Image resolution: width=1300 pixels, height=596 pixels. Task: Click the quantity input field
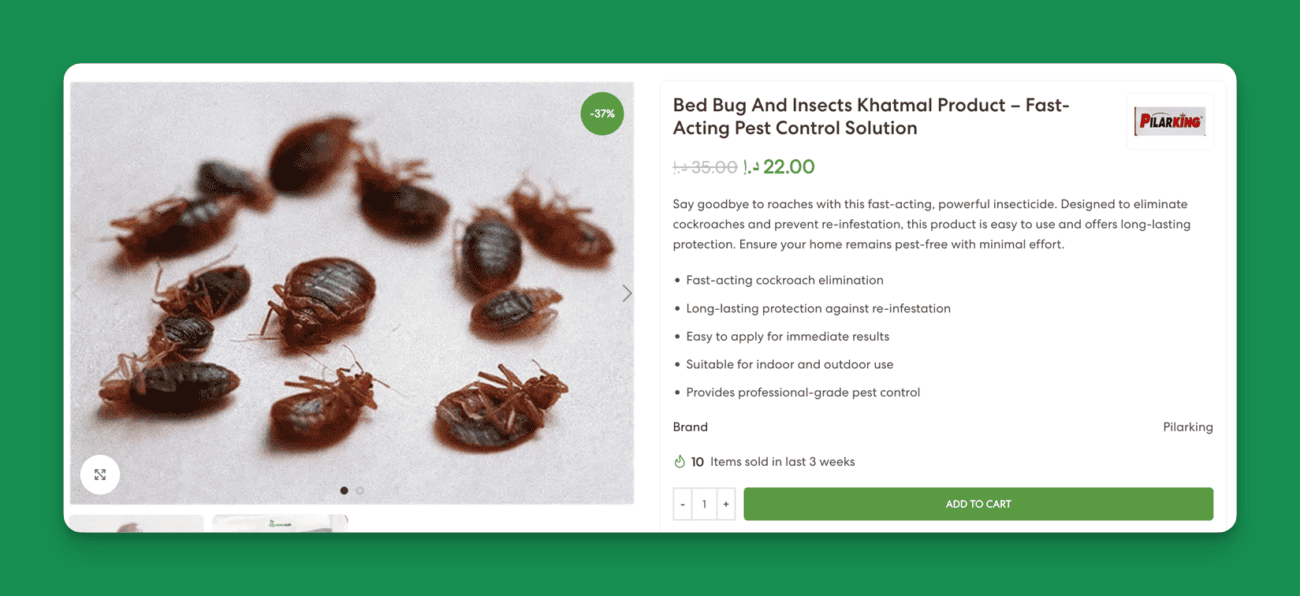[x=704, y=504]
